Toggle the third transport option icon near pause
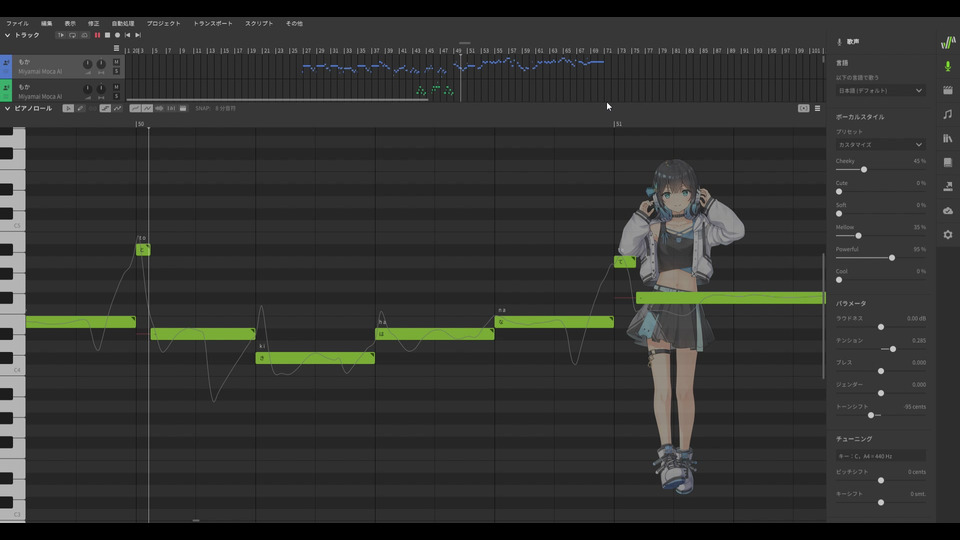 point(84,36)
